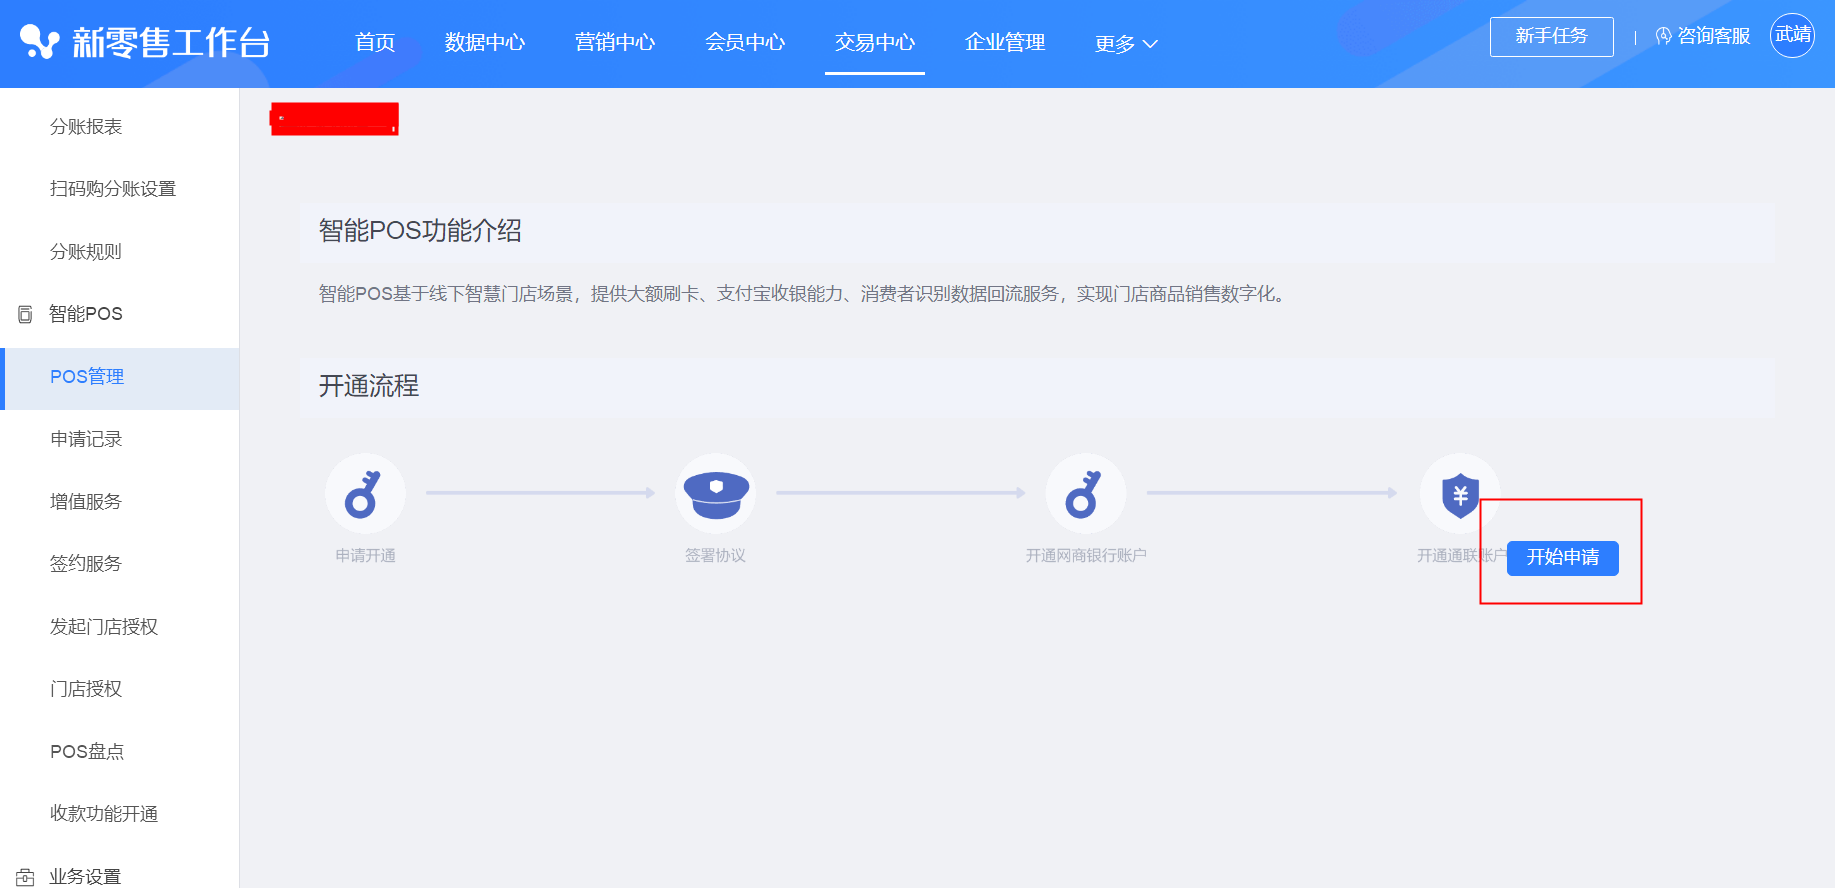Click the 新零售工作台 logo icon
Viewport: 1835px width, 889px height.
[40, 42]
